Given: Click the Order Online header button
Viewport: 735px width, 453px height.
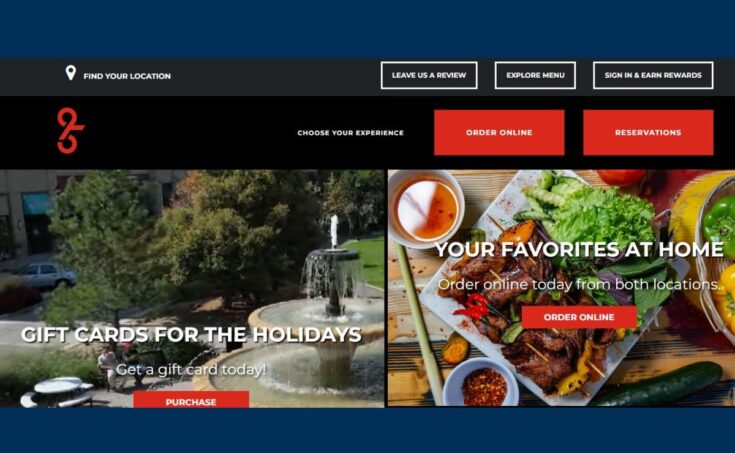Looking at the screenshot, I should (x=499, y=132).
